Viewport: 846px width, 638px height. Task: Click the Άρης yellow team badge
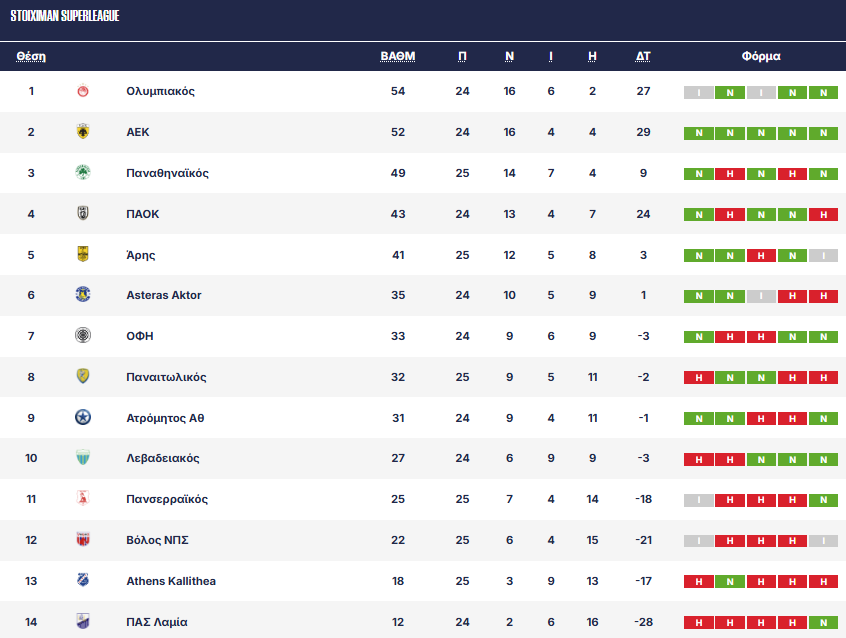(83, 255)
